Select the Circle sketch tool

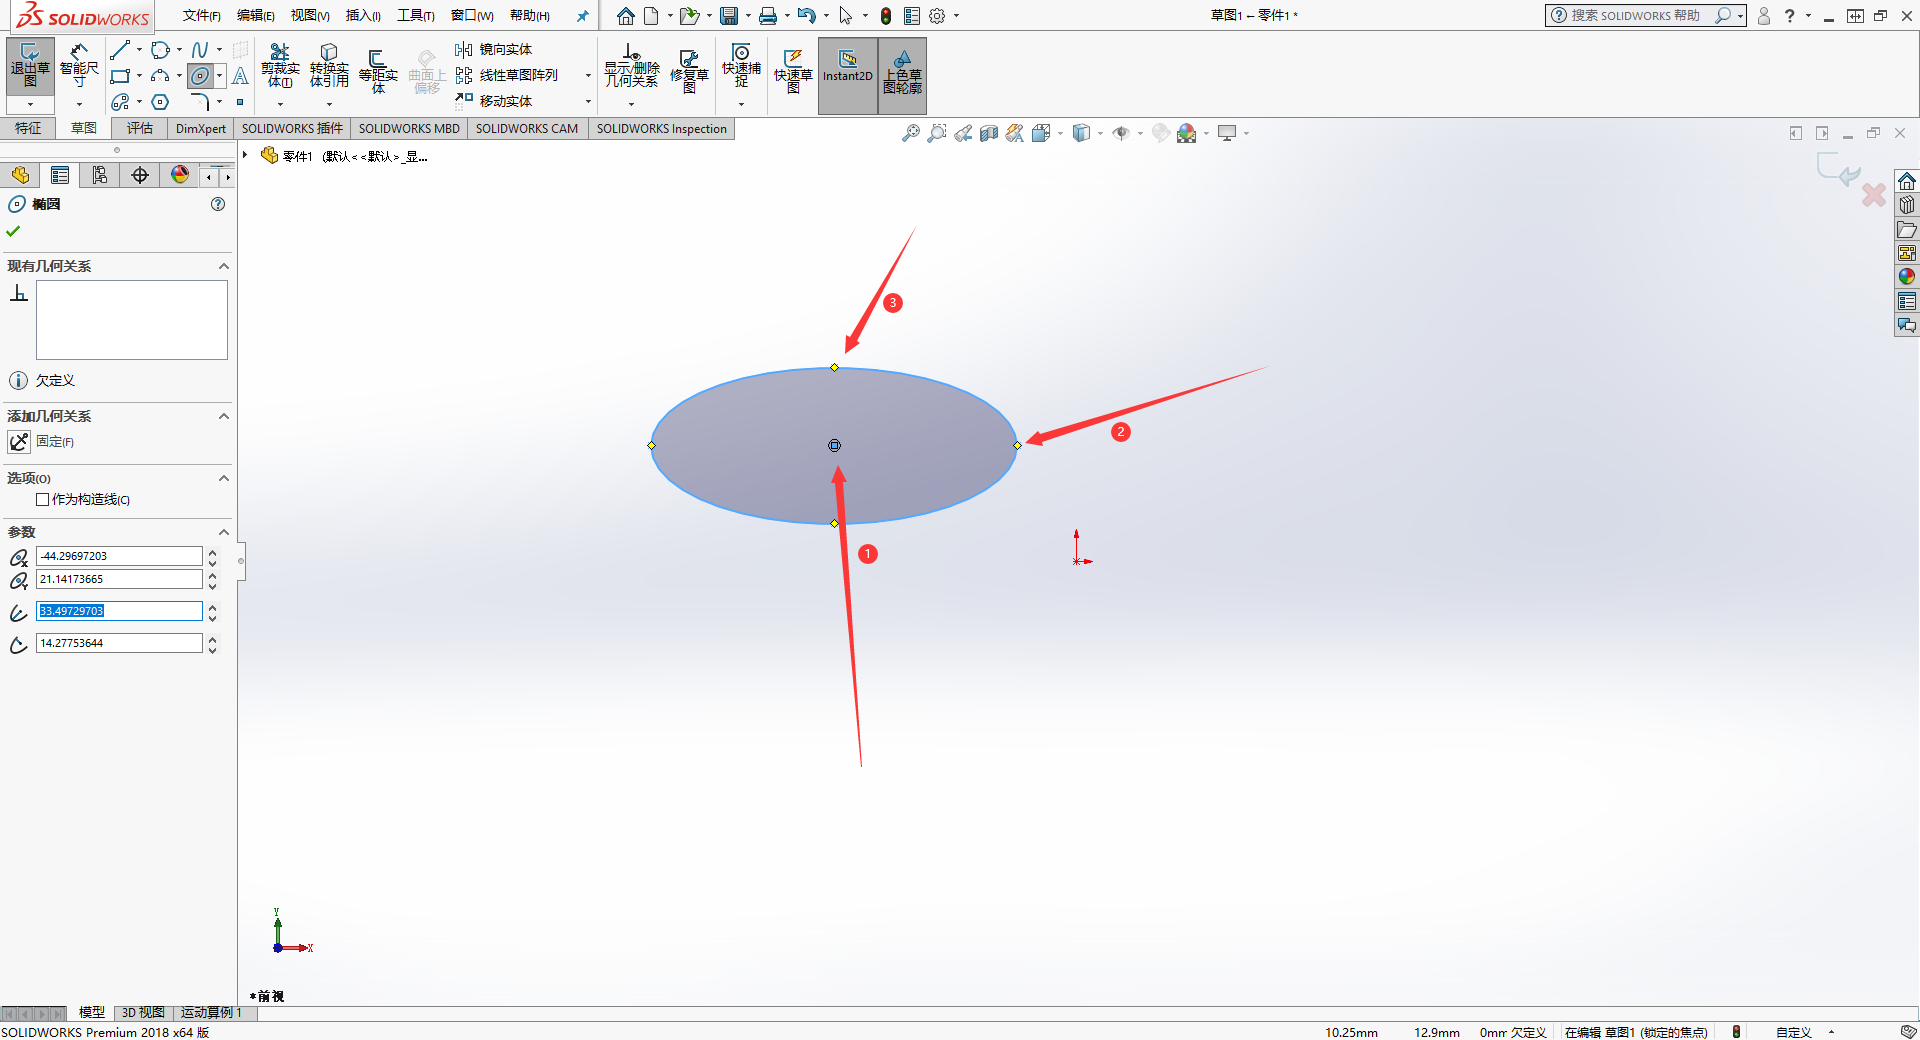(160, 50)
